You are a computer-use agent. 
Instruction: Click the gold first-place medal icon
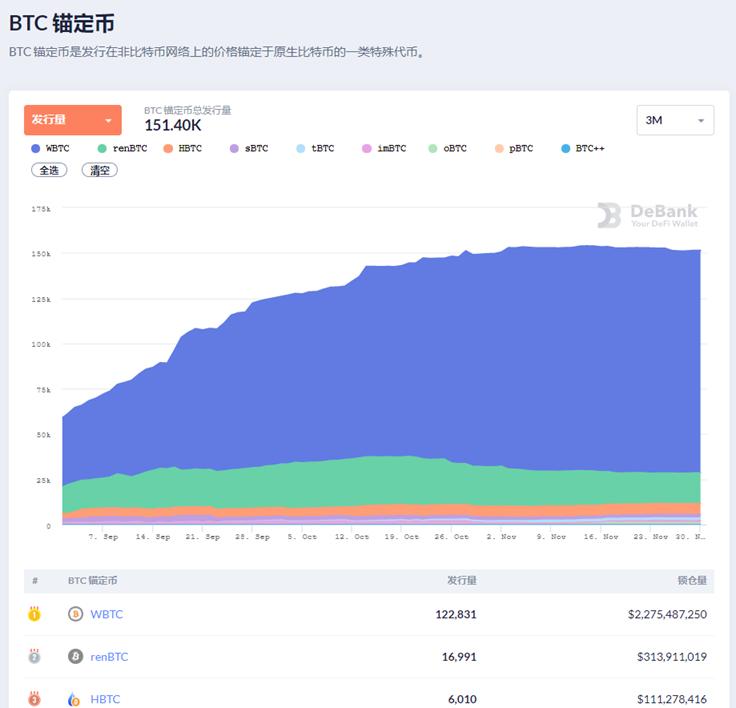coord(34,614)
